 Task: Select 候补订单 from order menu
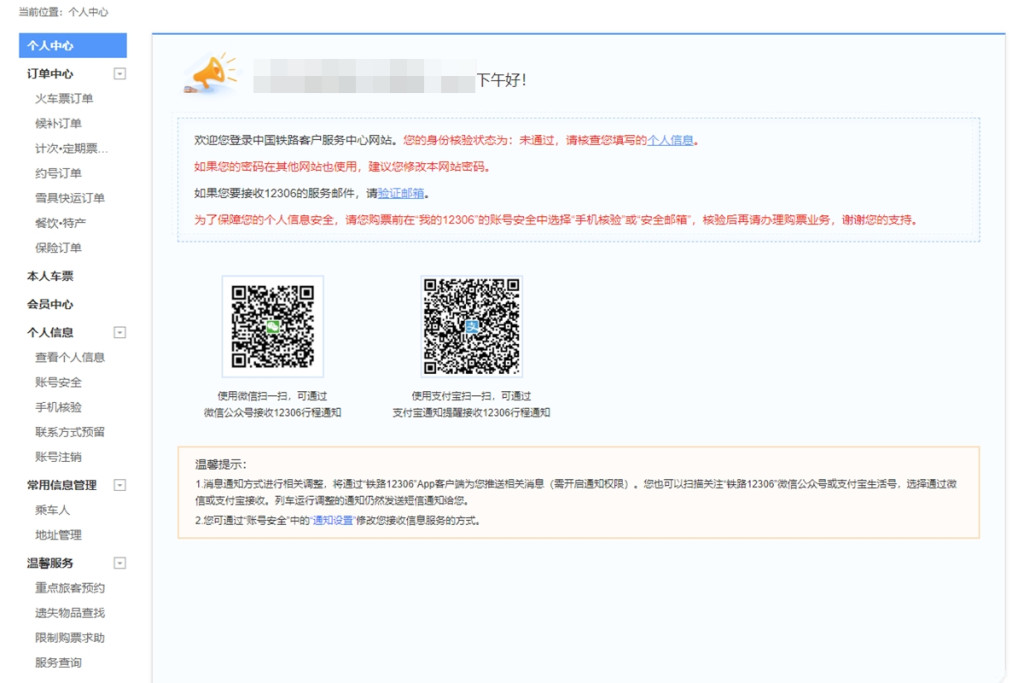(58, 123)
